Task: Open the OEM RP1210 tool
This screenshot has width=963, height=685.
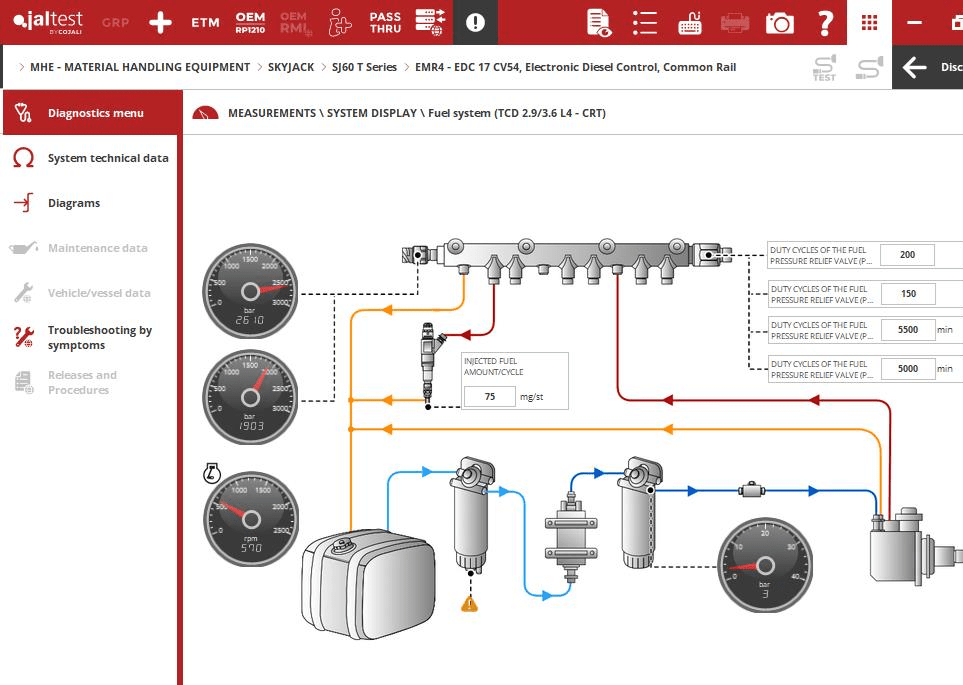Action: tap(250, 22)
